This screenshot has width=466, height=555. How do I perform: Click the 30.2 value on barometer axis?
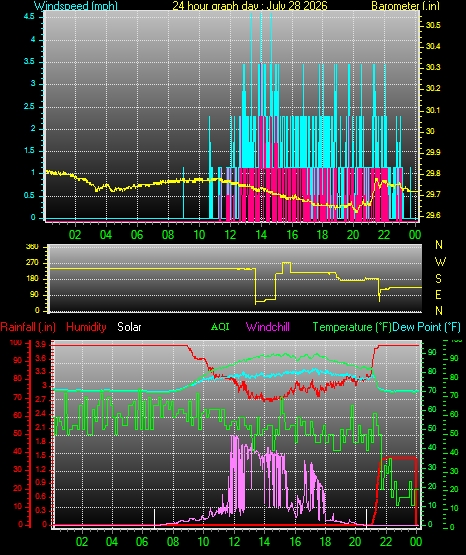point(433,88)
